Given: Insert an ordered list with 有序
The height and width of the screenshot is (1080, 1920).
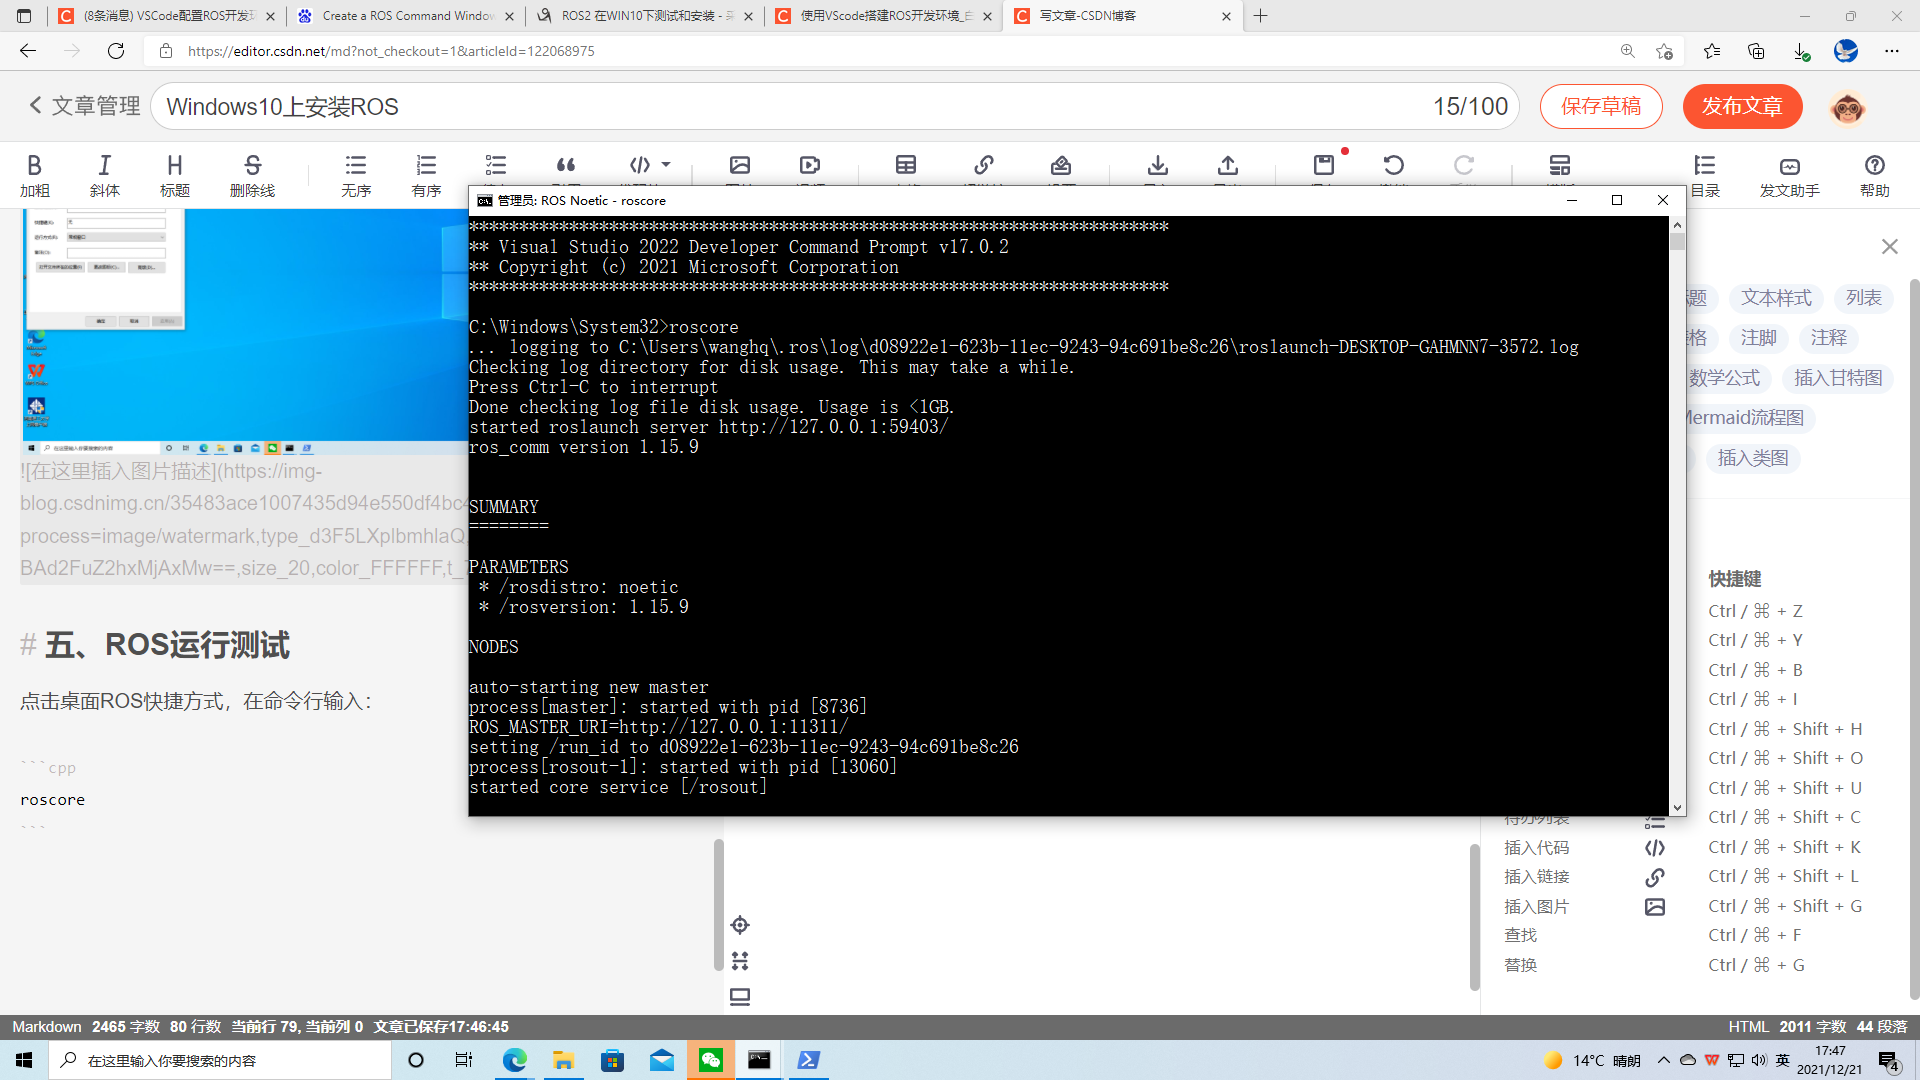Looking at the screenshot, I should [x=425, y=173].
